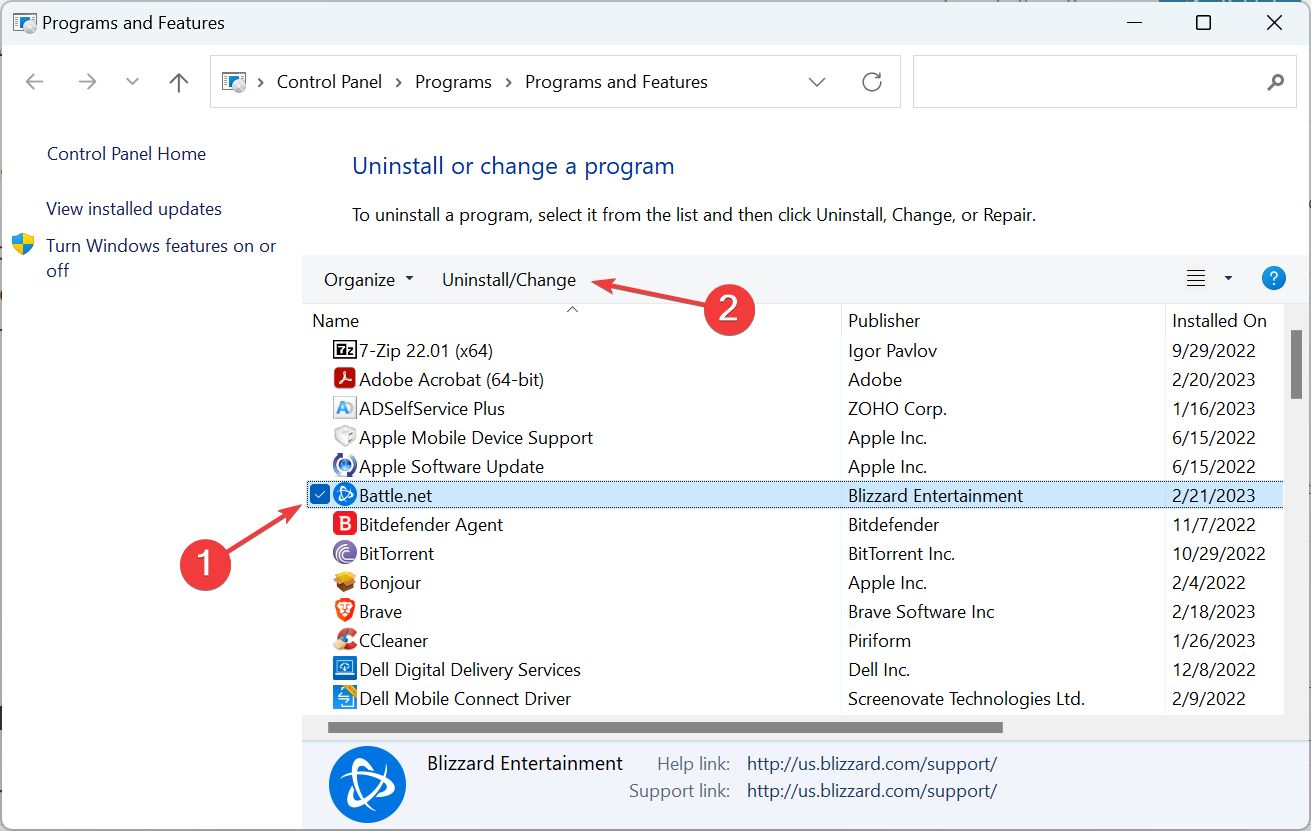Screen dimensions: 1311x831
Task: Expand chevron after Control Panel breadcrumb
Action: 399,82
